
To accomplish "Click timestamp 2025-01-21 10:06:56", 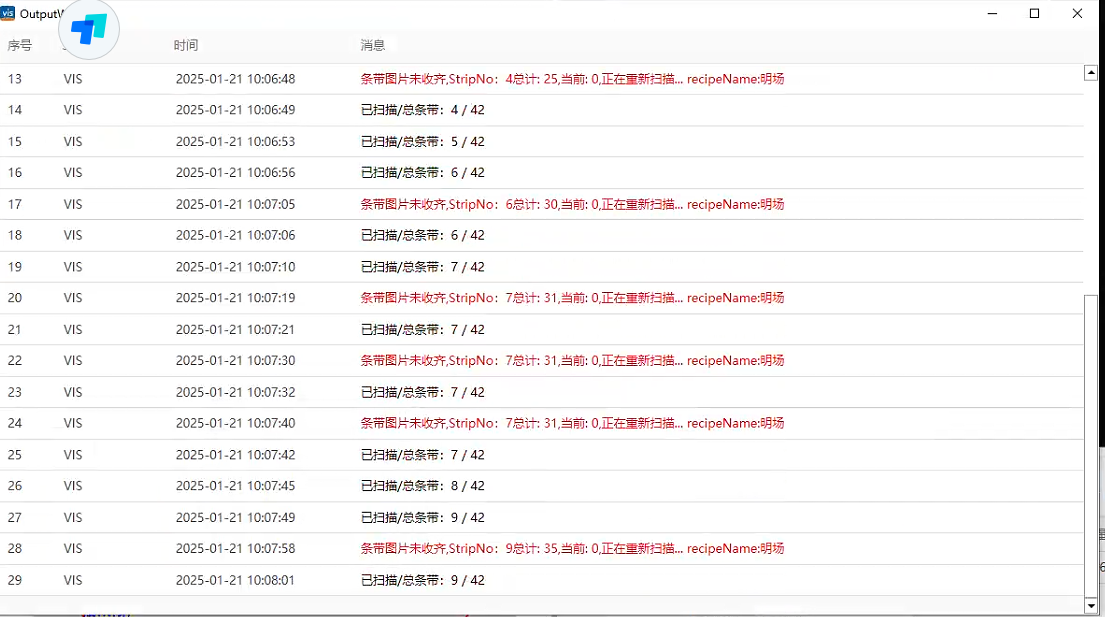I will pos(235,173).
